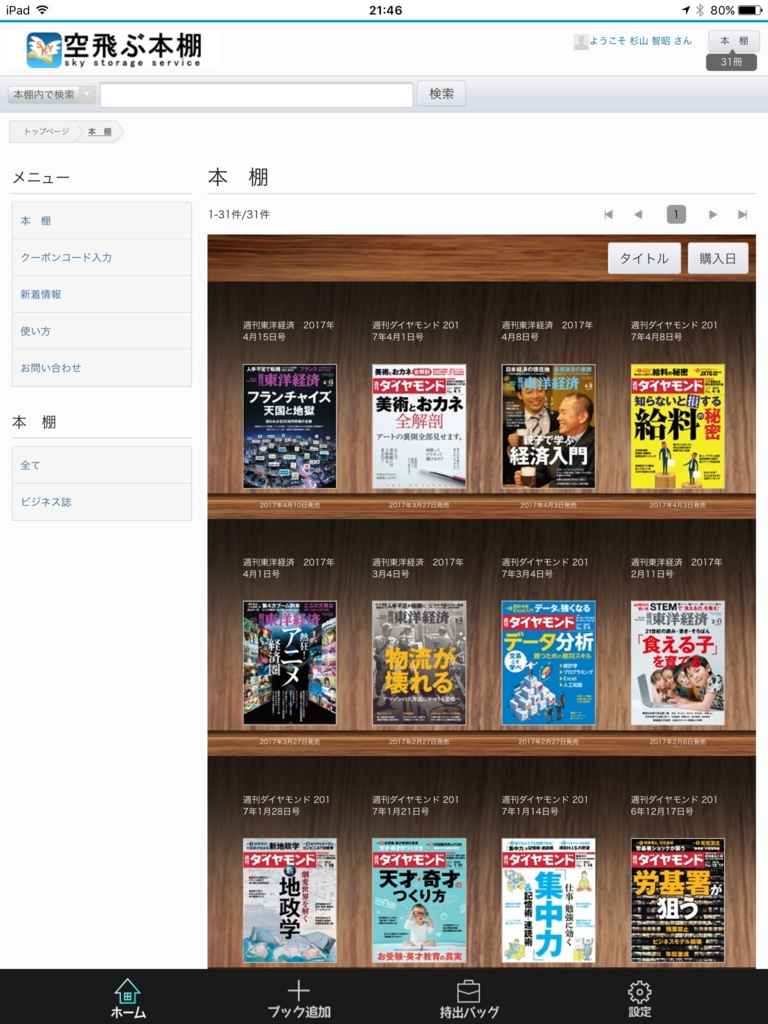Select 使い方 menu item
The height and width of the screenshot is (1024, 768).
click(x=101, y=331)
